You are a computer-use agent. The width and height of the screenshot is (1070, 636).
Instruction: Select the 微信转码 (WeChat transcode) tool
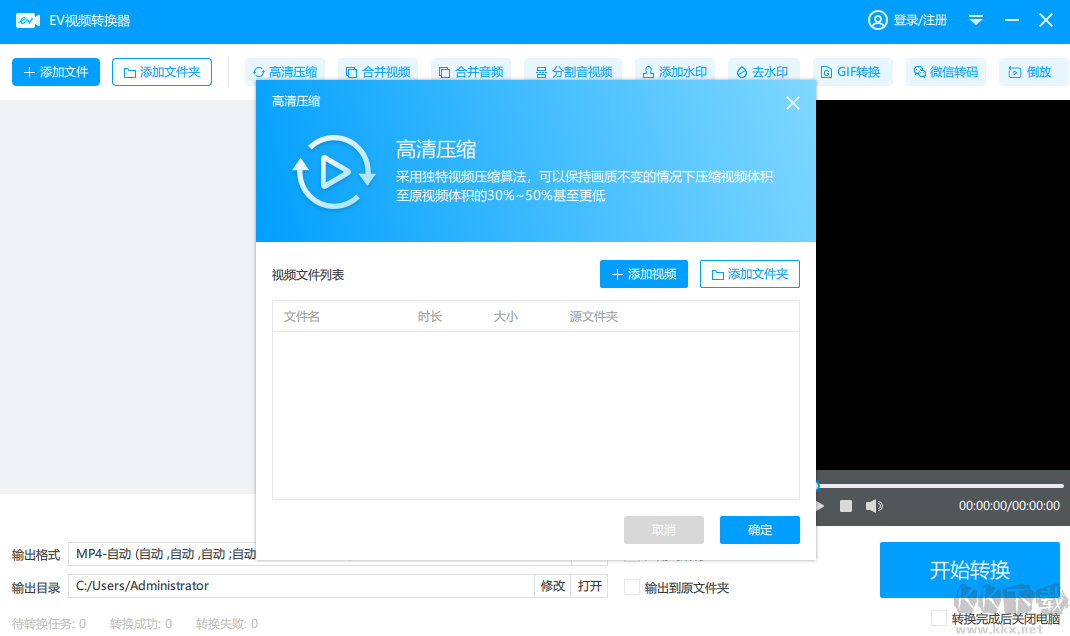tap(945, 71)
